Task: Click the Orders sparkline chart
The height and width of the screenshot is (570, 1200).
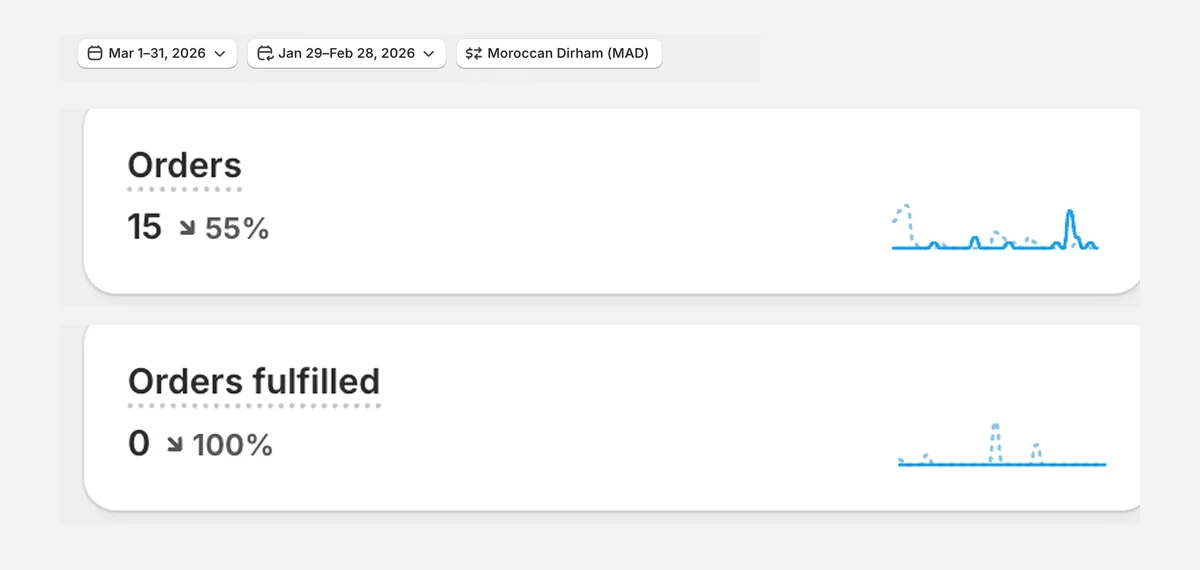Action: click(x=995, y=228)
